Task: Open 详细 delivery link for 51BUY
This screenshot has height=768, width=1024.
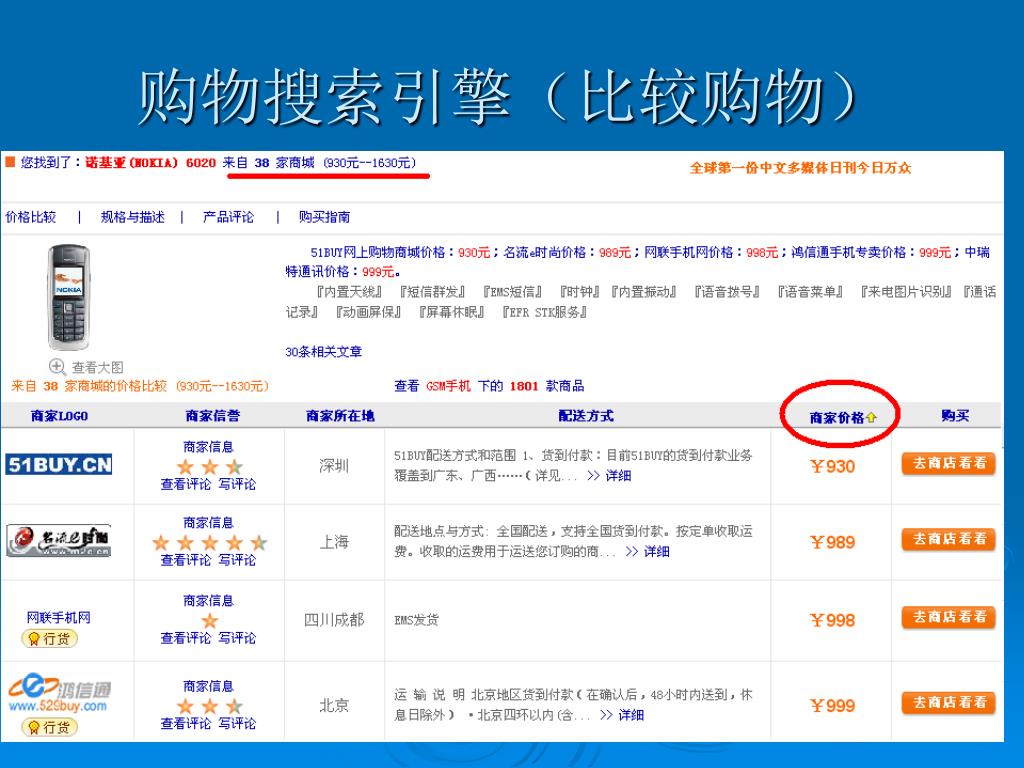Action: (618, 475)
